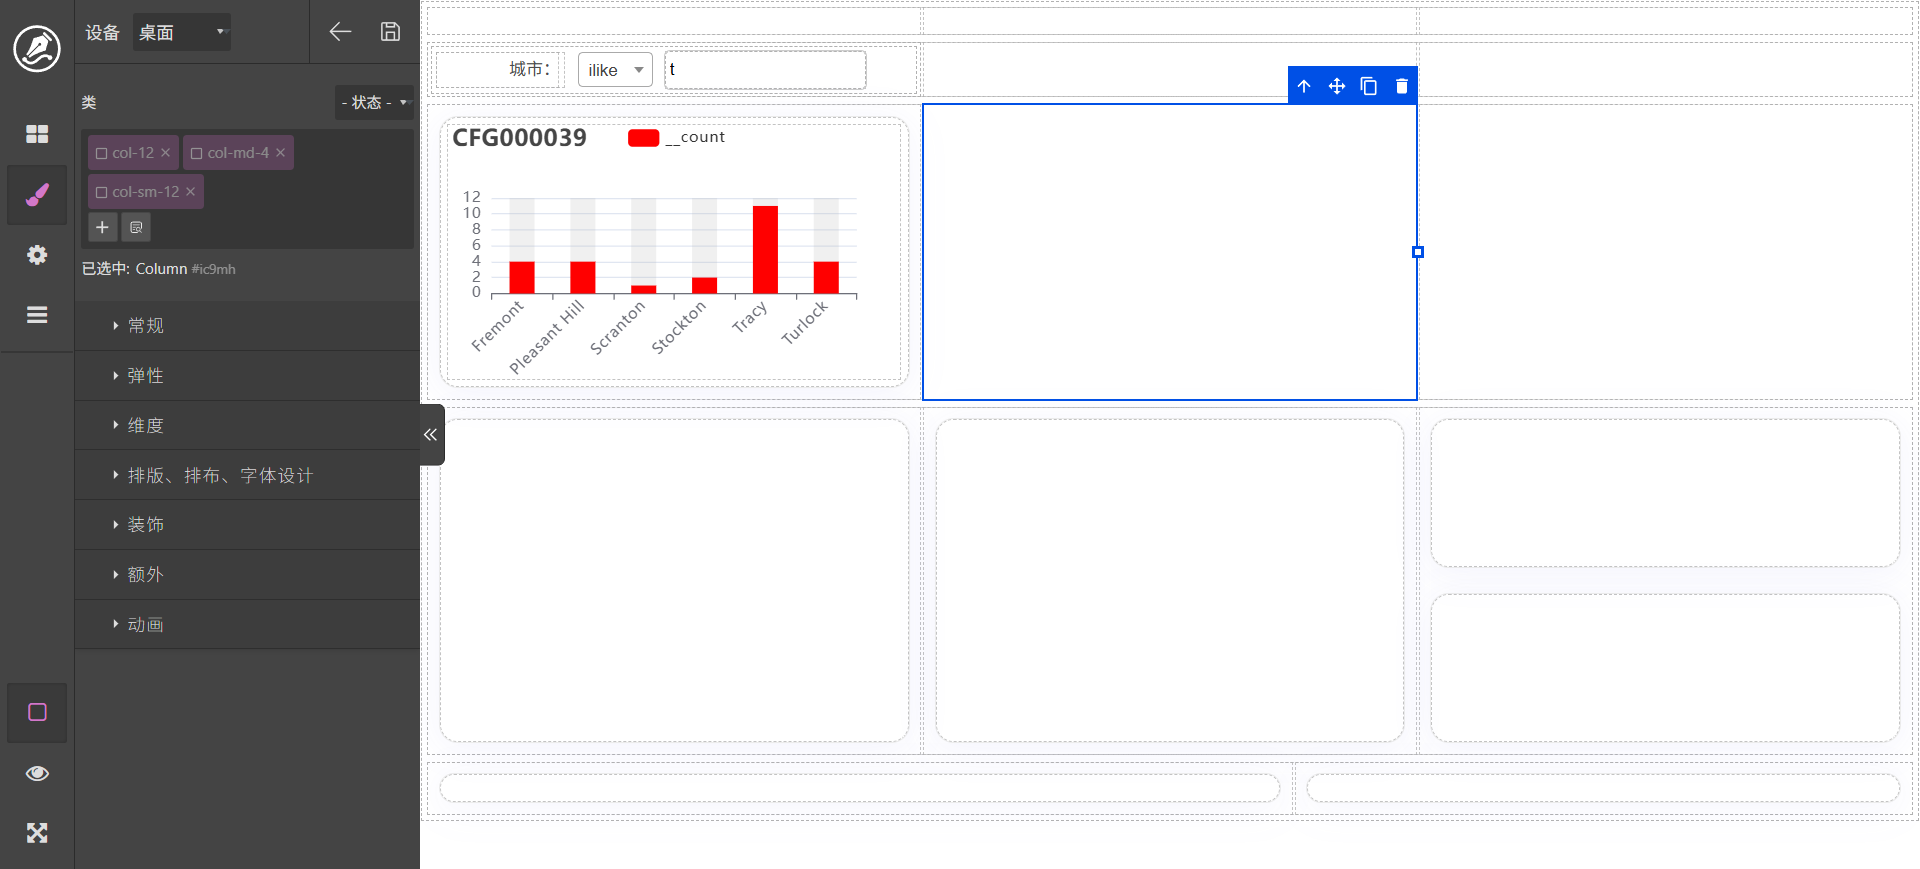
Task: Open the settings gear panel
Action: [37, 255]
